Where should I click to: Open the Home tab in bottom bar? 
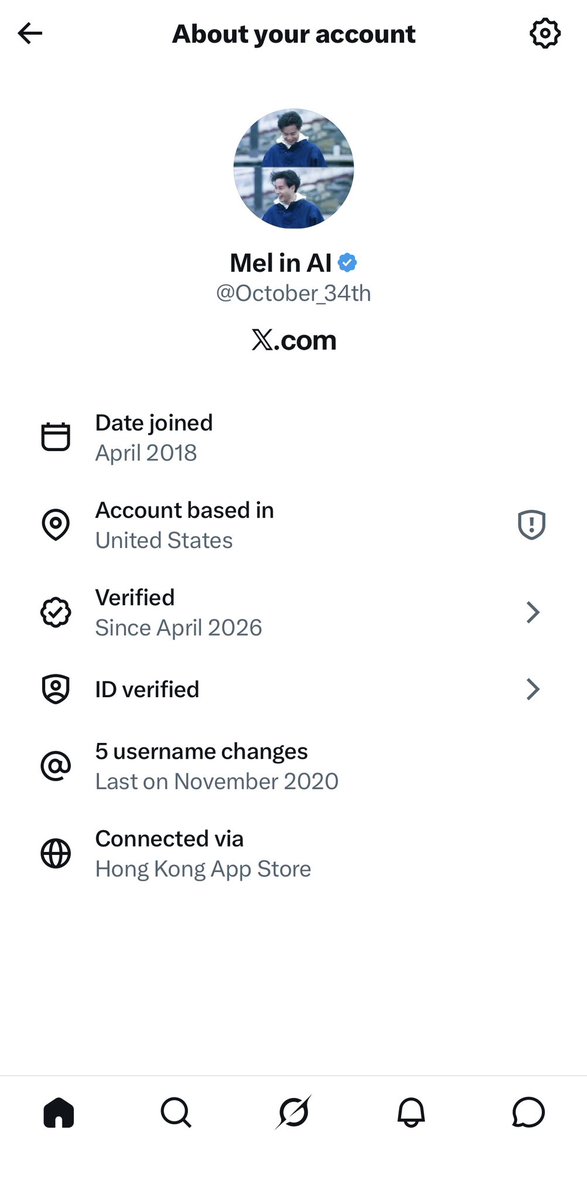coord(59,1112)
